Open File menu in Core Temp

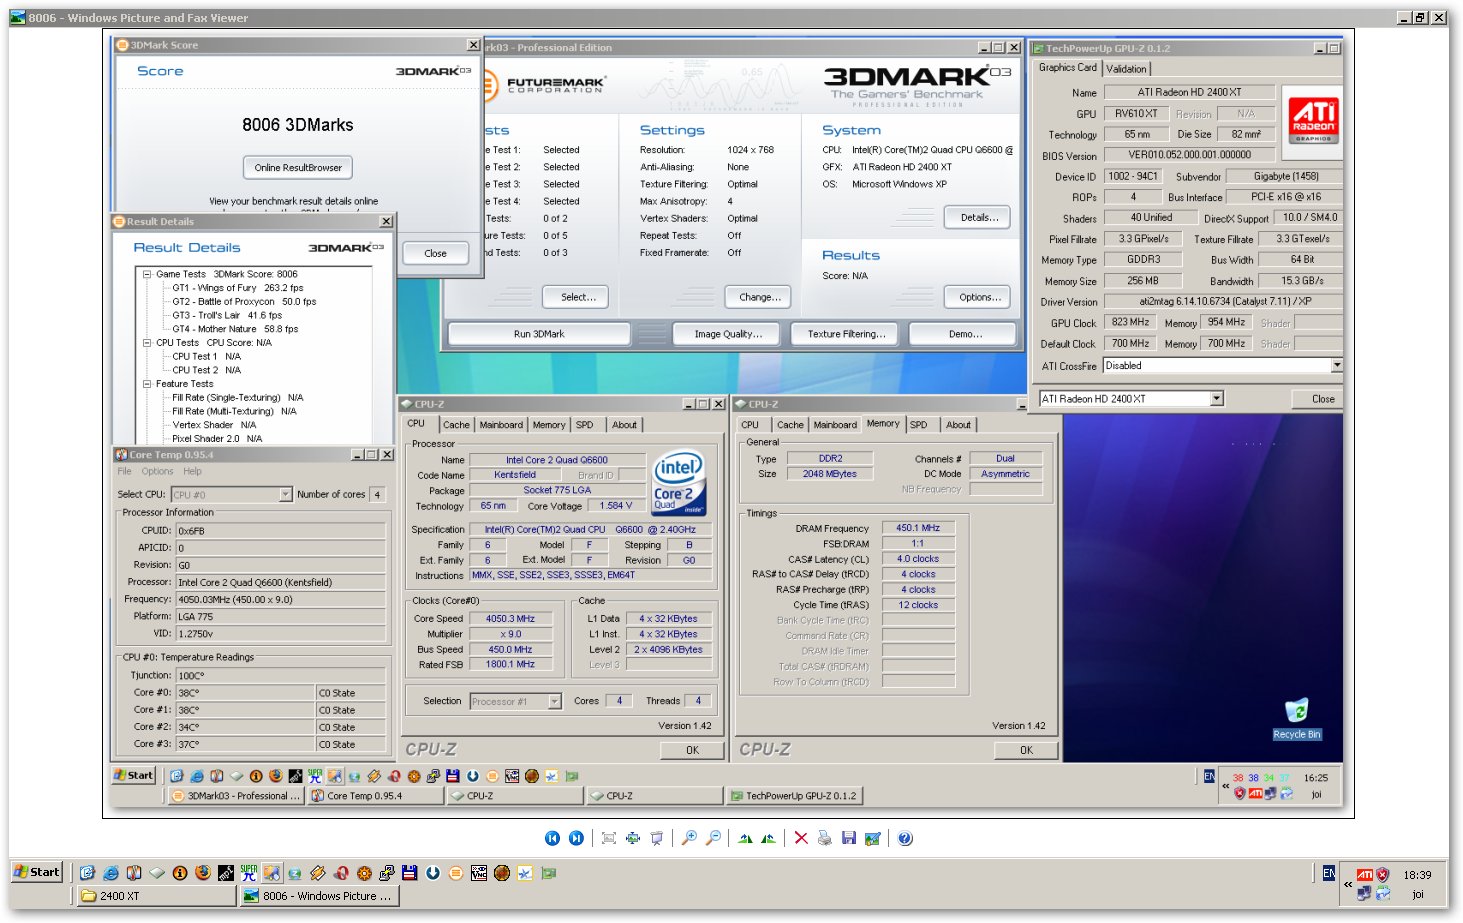tap(124, 471)
